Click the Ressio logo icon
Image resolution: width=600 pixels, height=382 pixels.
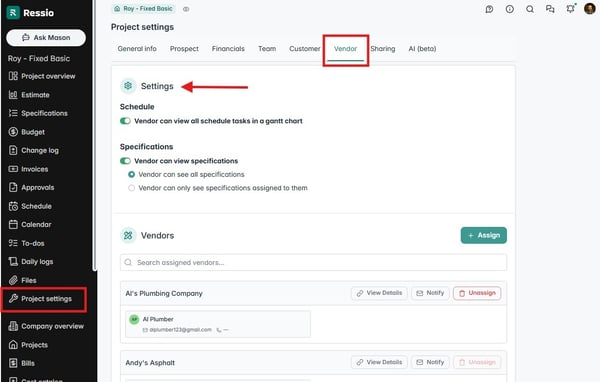tap(13, 13)
